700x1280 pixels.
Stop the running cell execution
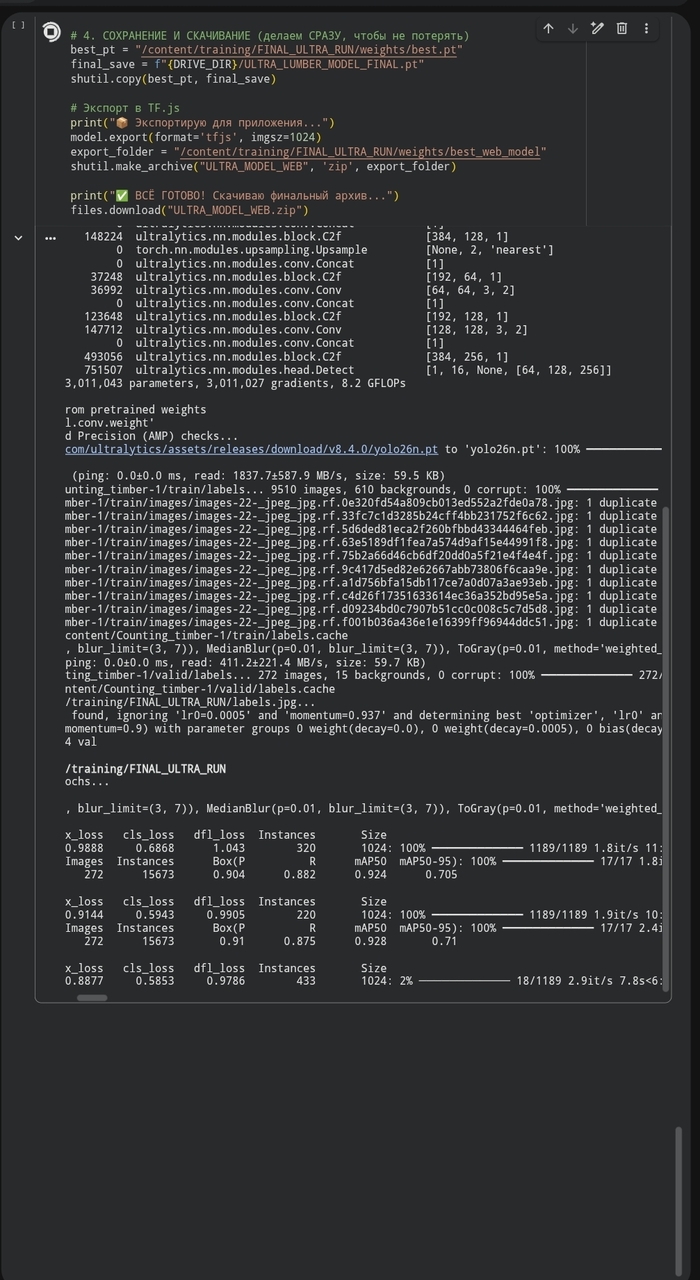(x=51, y=33)
